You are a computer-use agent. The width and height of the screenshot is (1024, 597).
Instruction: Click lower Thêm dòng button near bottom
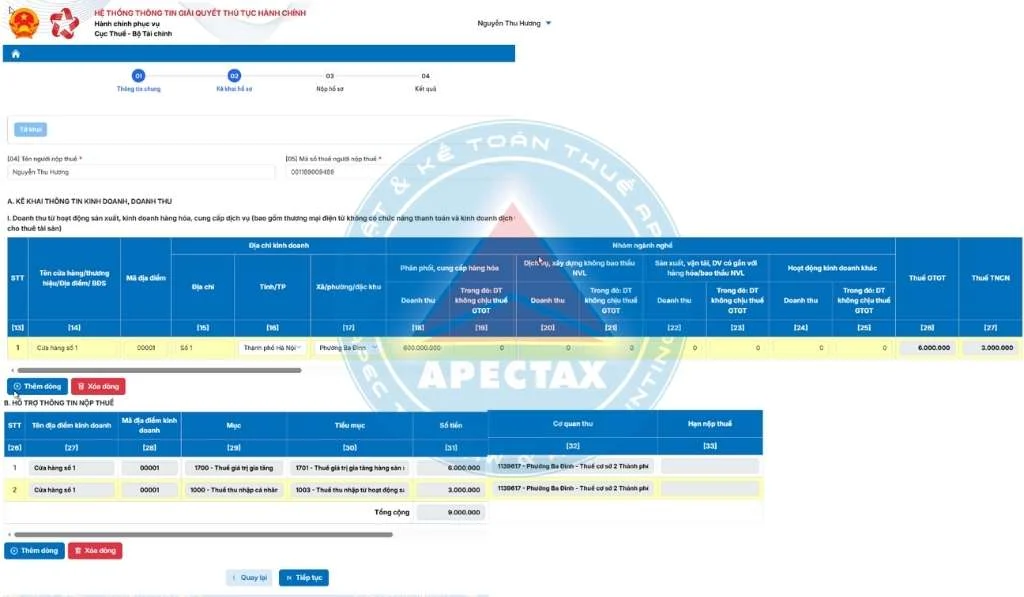coord(35,551)
